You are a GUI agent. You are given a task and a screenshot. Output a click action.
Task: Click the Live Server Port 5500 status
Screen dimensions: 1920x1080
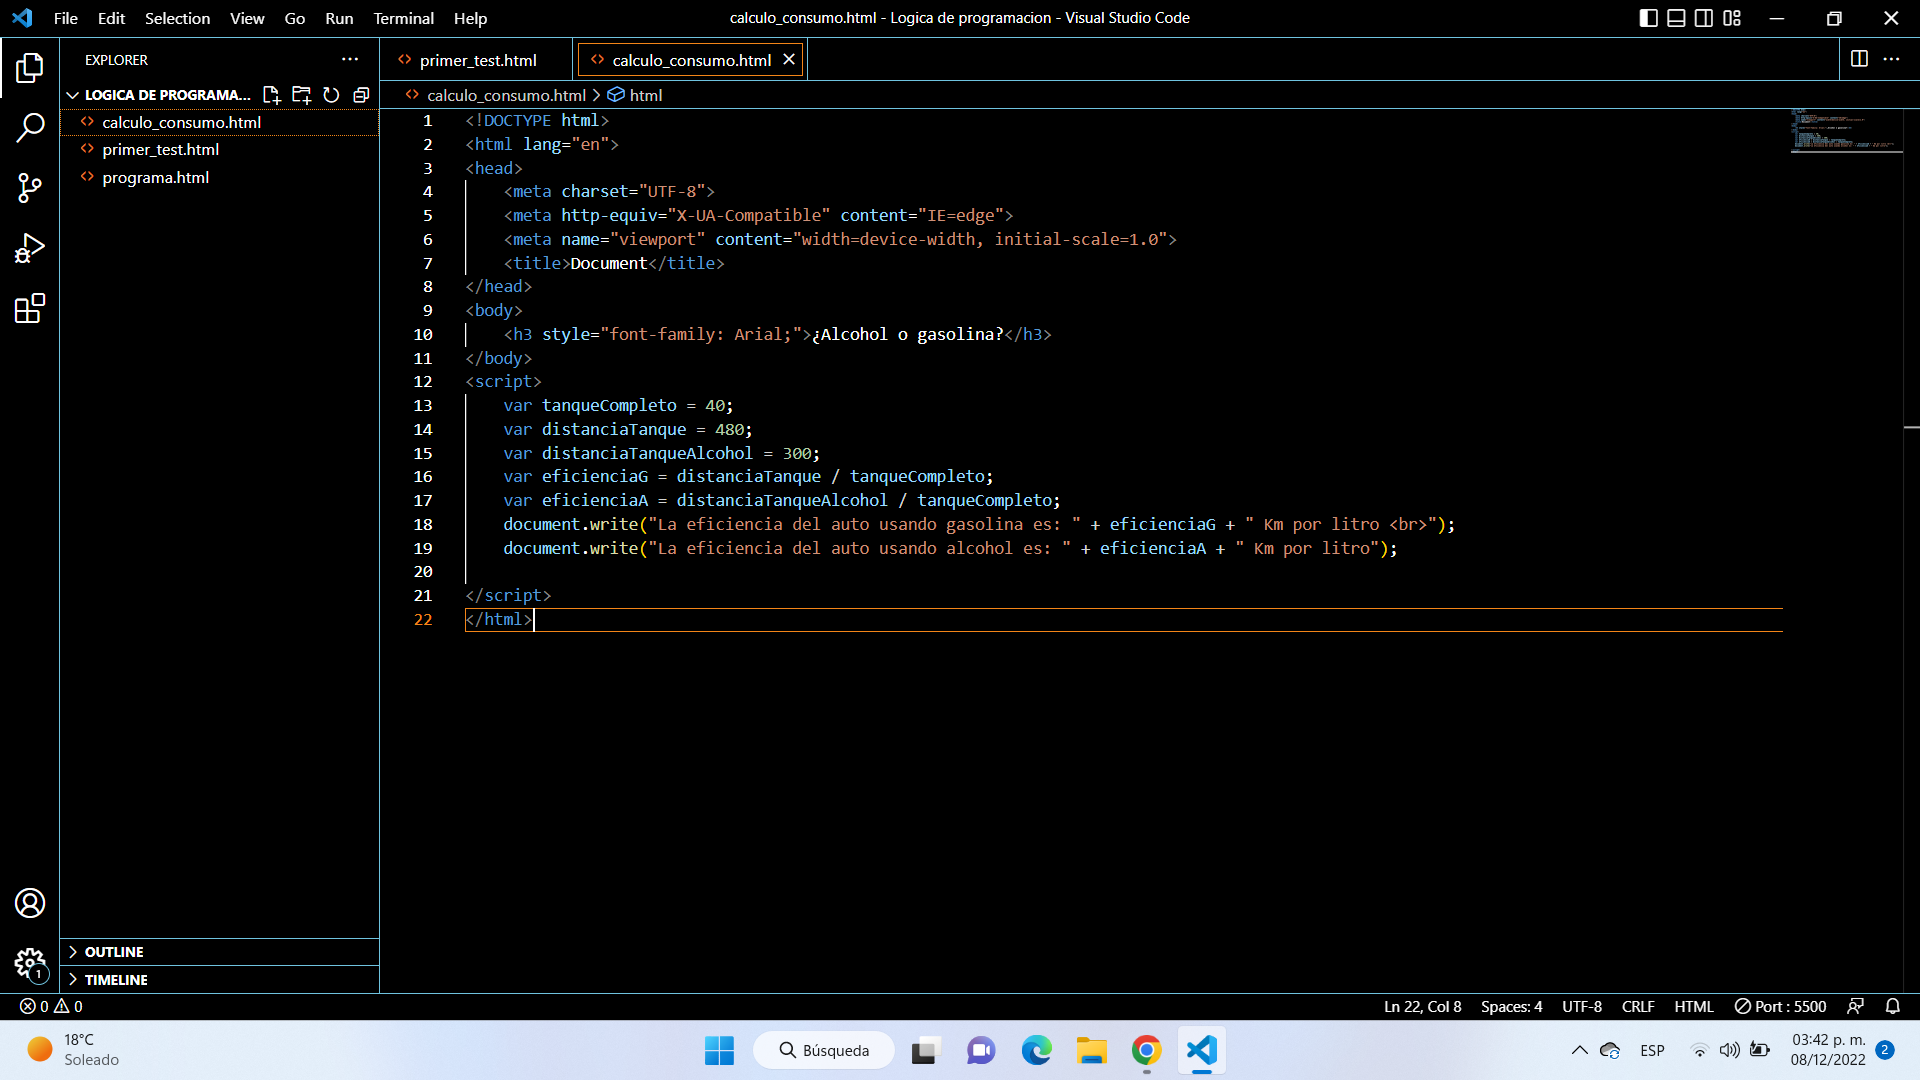1780,1006
